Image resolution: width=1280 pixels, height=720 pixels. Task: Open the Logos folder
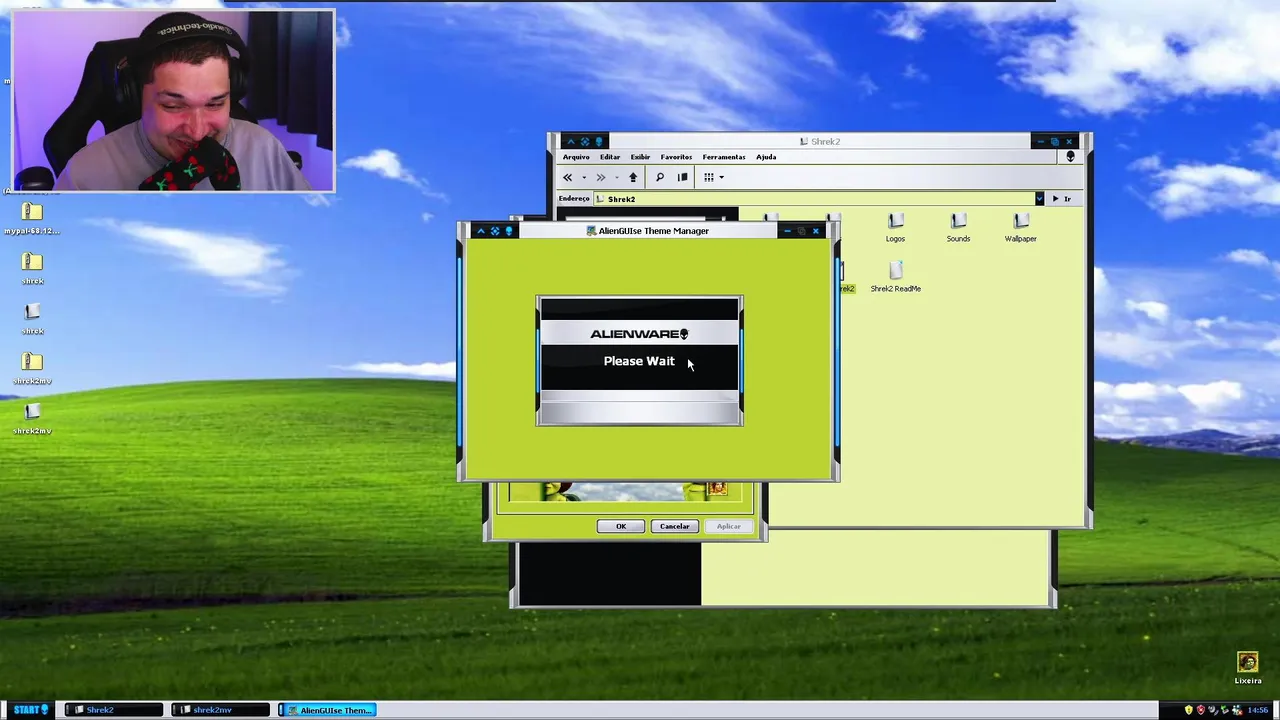(895, 228)
